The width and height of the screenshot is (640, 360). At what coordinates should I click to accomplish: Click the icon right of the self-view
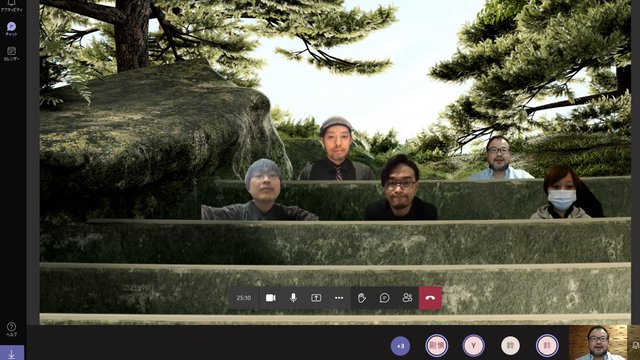coord(635,345)
